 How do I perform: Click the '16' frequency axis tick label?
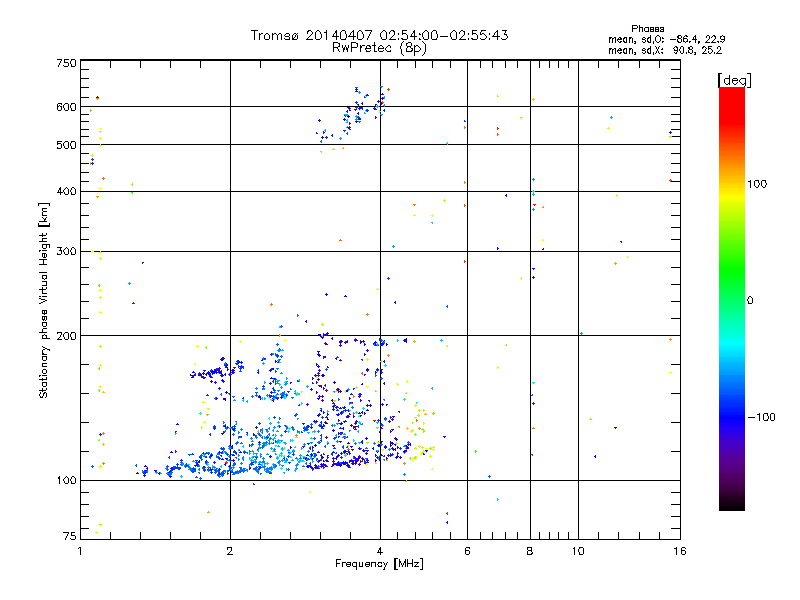(680, 551)
